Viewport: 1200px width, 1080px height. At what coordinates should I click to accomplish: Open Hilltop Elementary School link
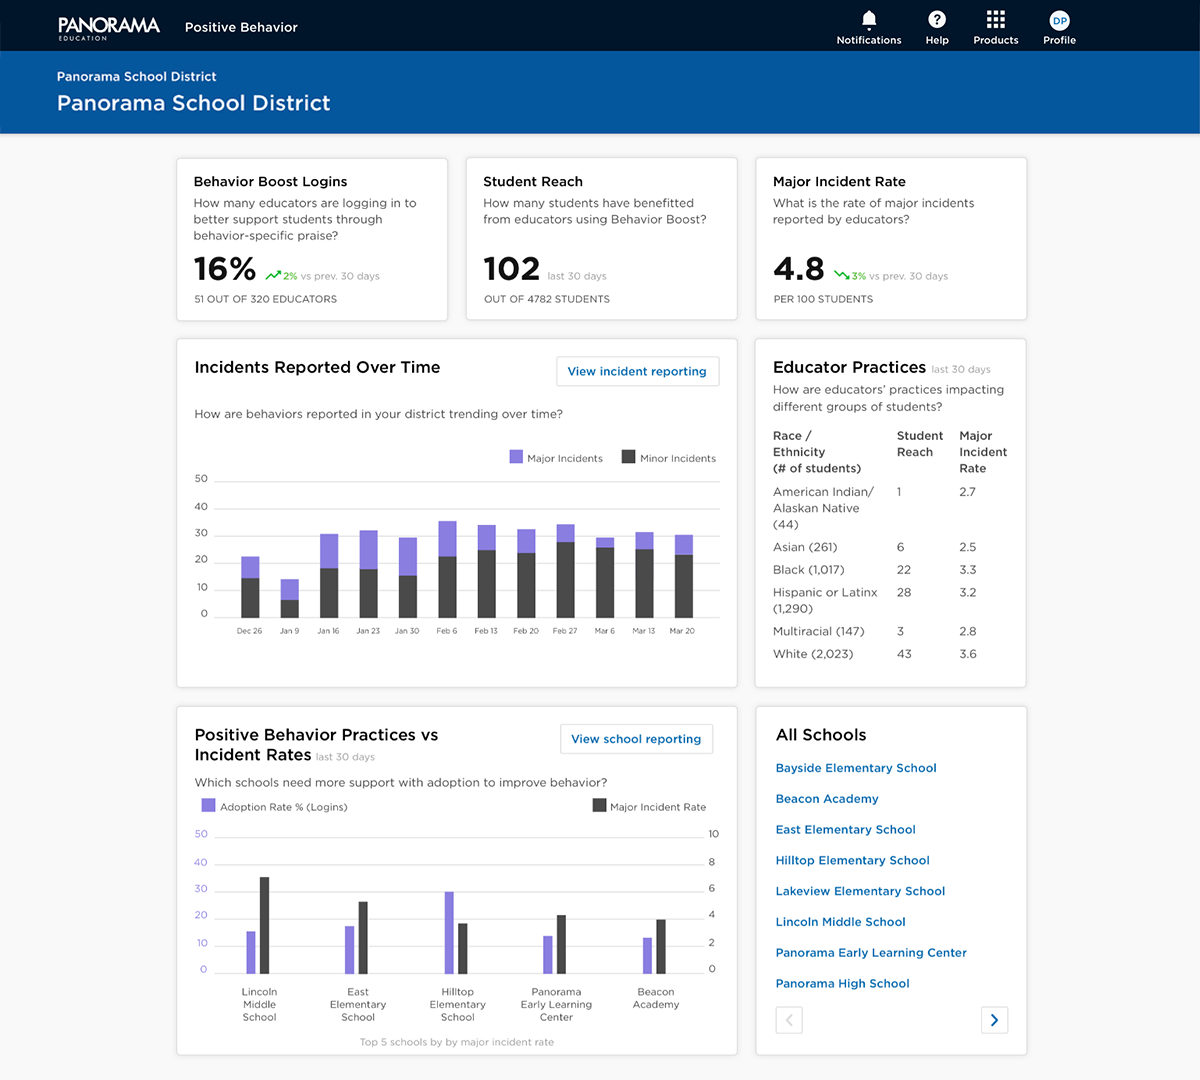pos(852,860)
